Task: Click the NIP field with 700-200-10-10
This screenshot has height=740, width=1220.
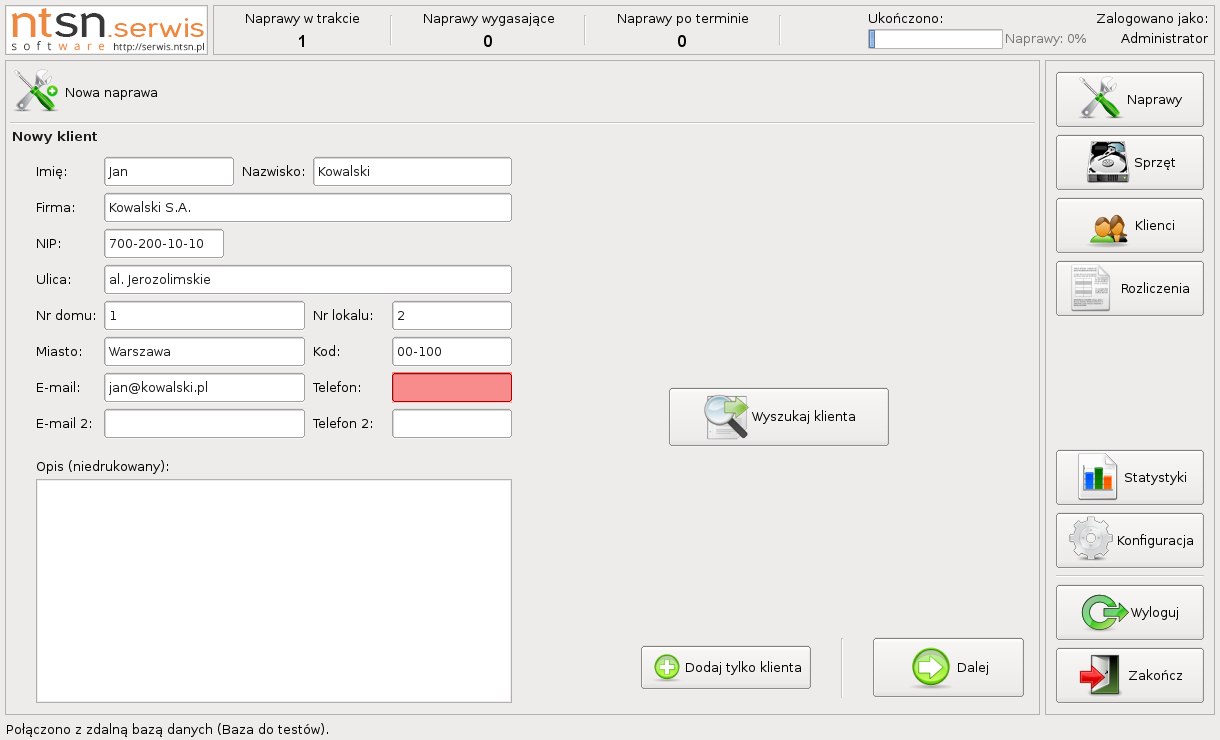Action: (x=163, y=243)
